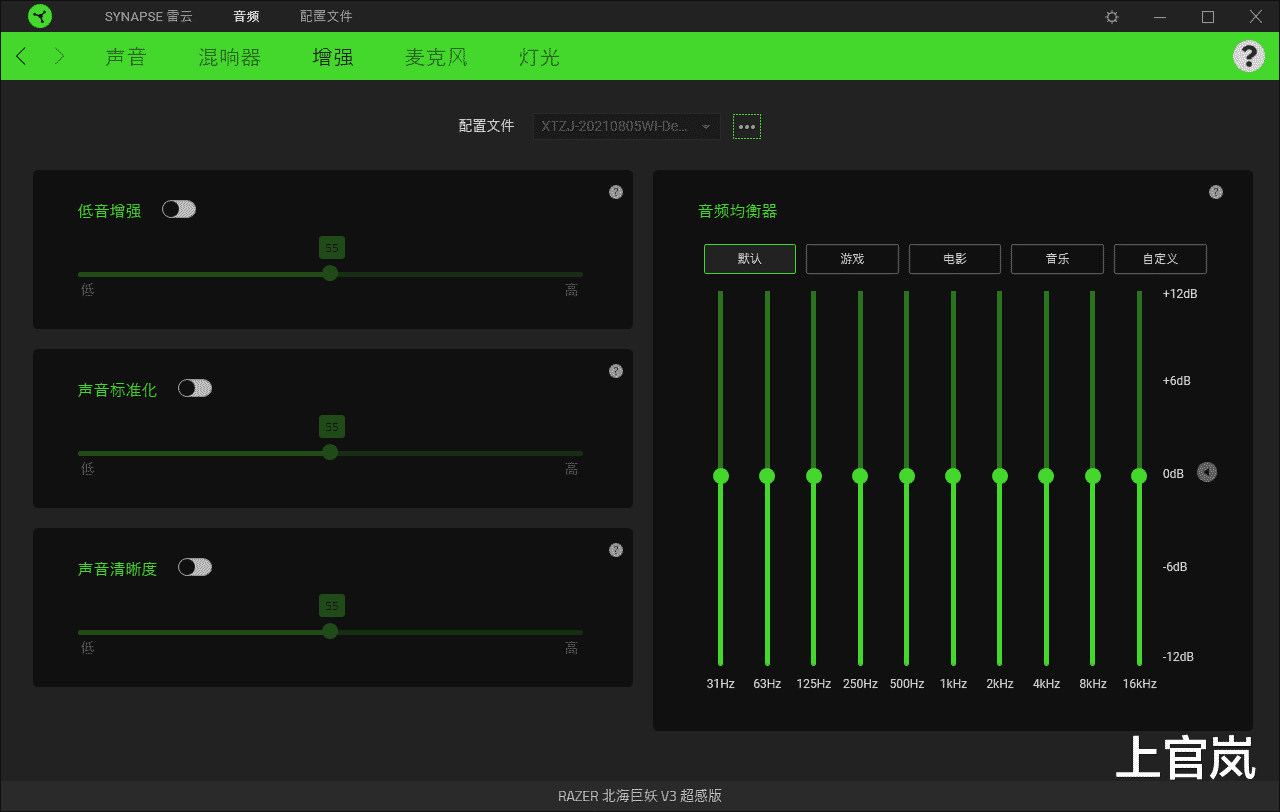Click the -6dB scale label

click(1175, 567)
